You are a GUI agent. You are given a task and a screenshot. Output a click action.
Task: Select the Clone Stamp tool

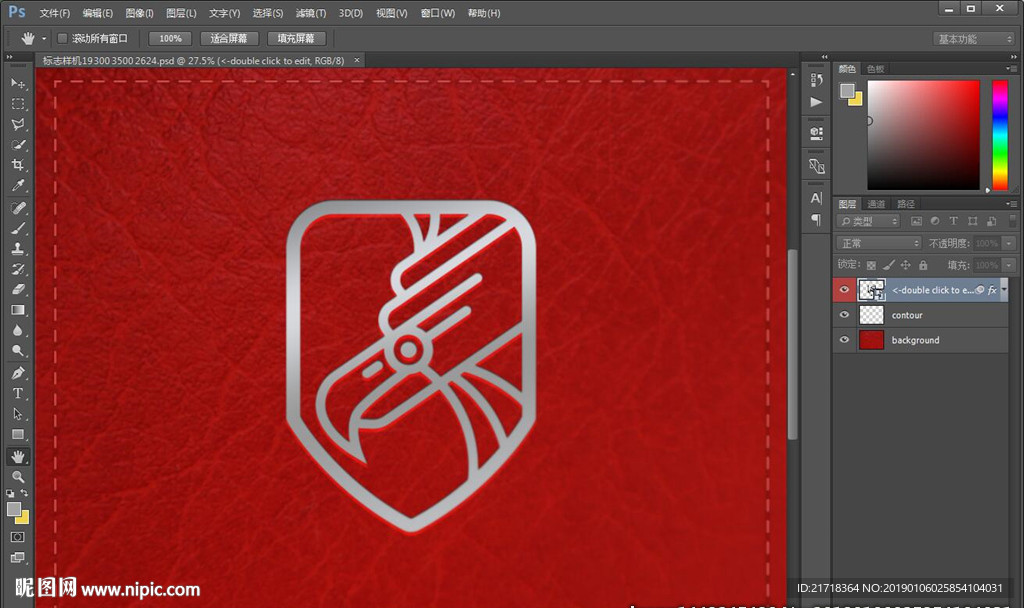pos(18,248)
